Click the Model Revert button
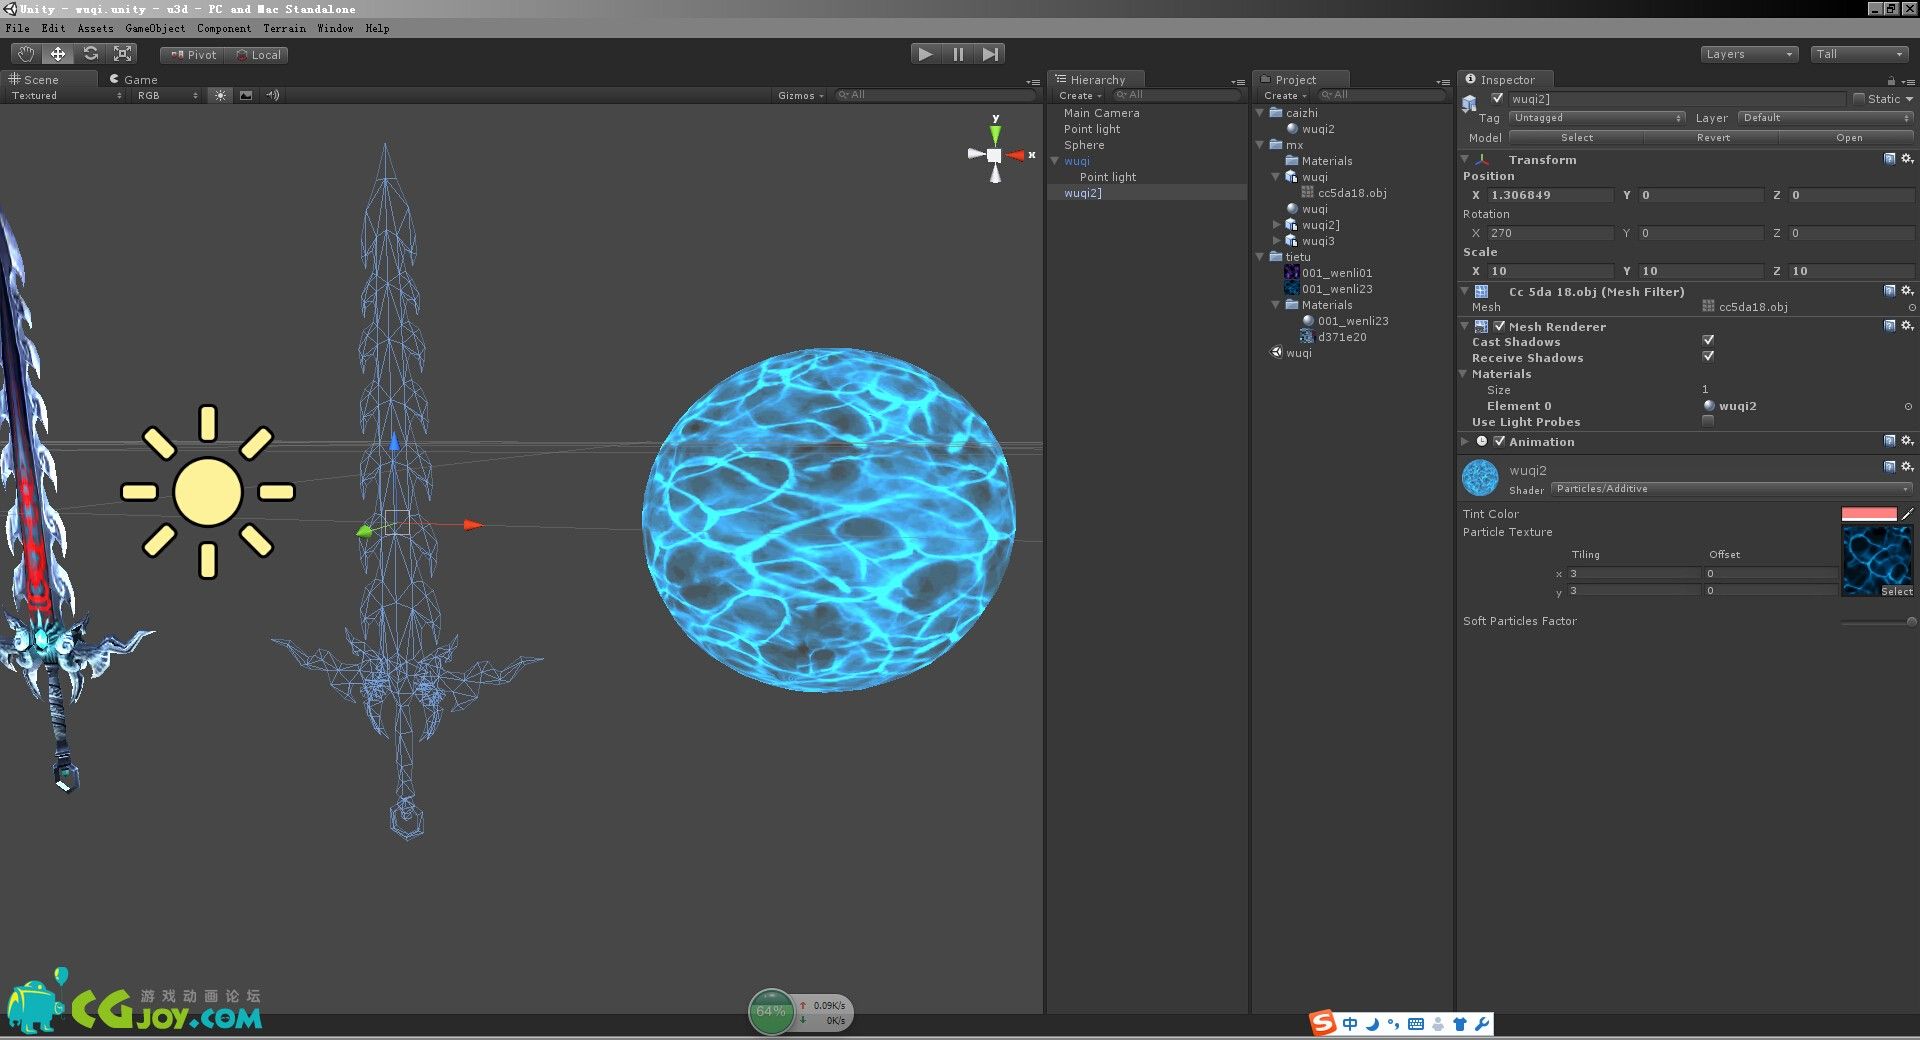Screen dimensions: 1920x1040 coord(1712,138)
